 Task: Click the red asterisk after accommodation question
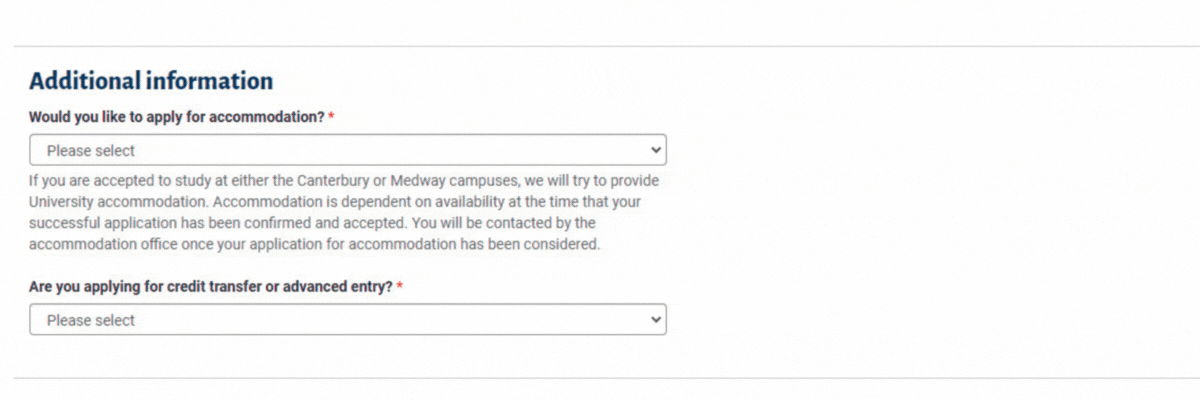tap(331, 117)
